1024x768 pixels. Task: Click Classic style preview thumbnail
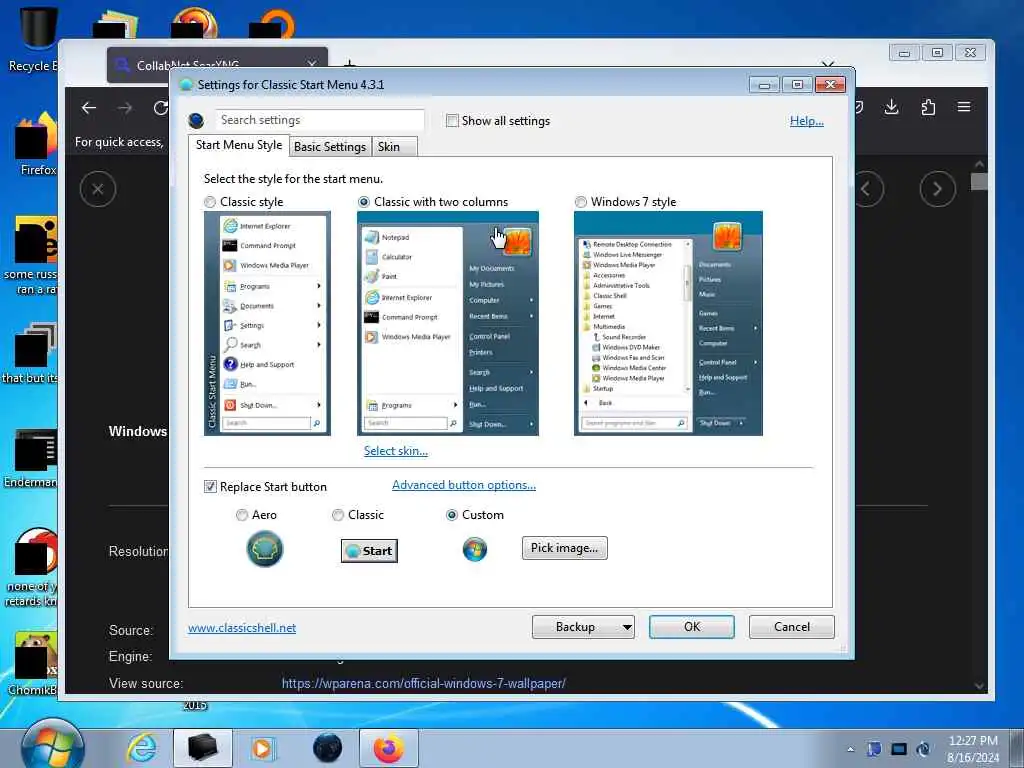(x=267, y=323)
